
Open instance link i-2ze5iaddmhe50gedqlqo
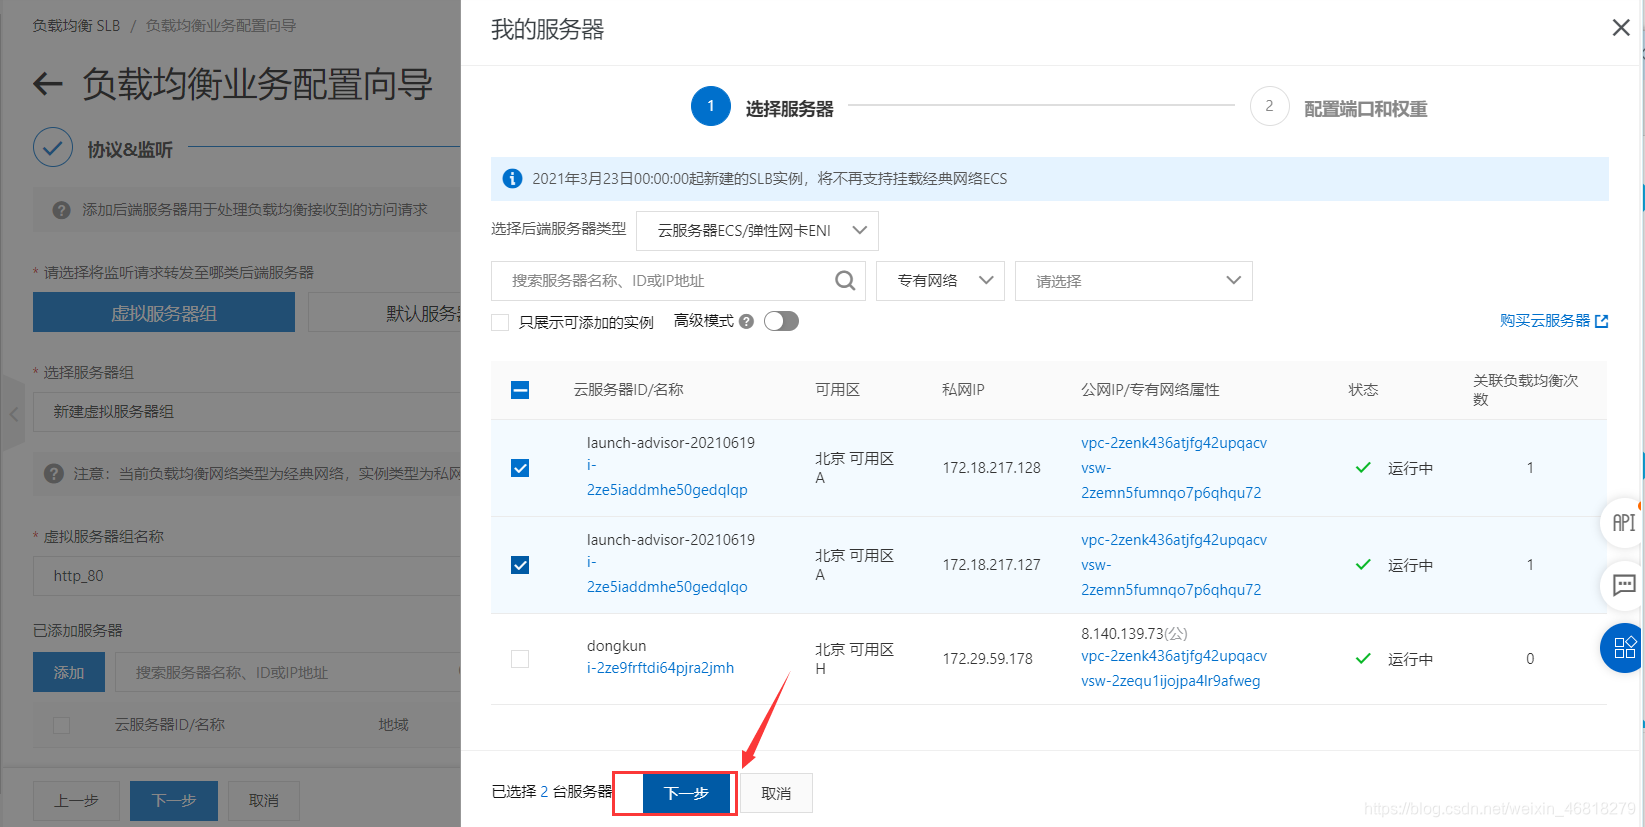[667, 575]
